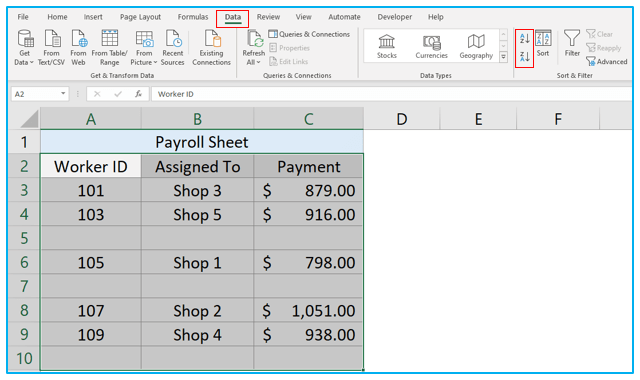Select cell with Worker ID 109
640x380 pixels.
pos(91,335)
